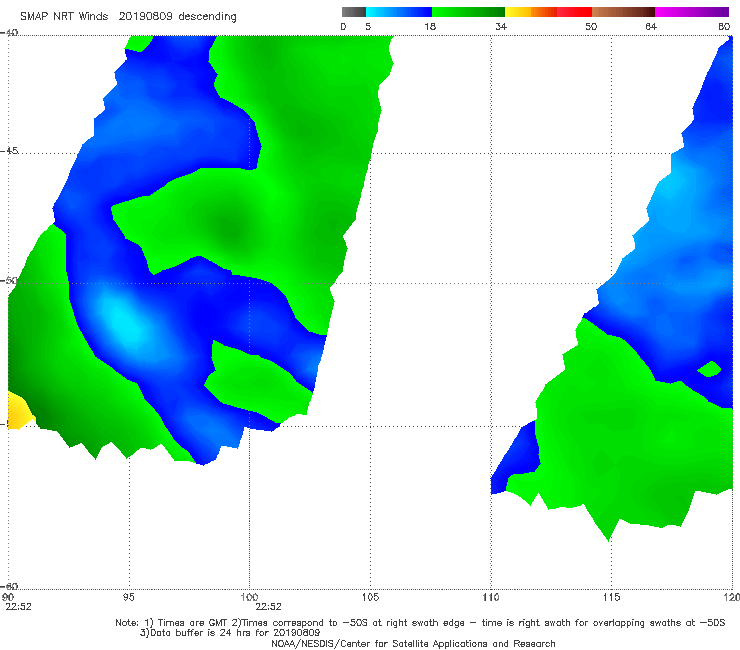
Task: Click the color bar label '18'
Action: click(430, 26)
